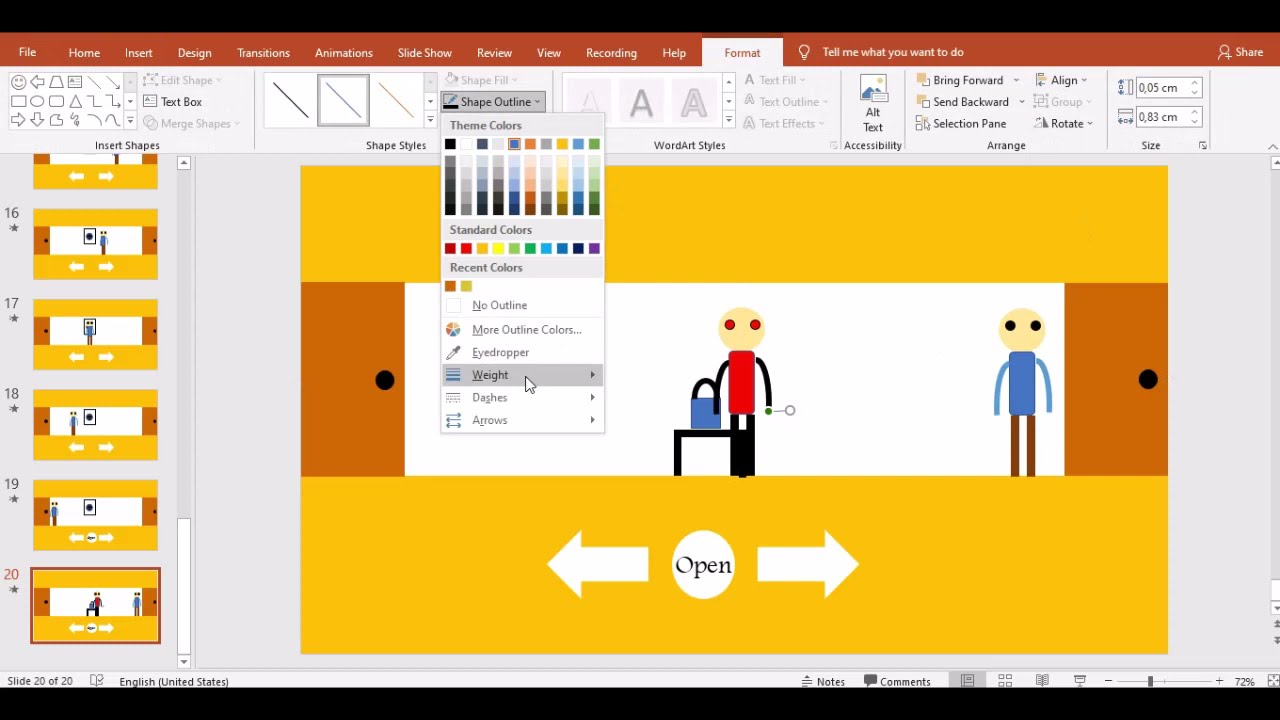The image size is (1280, 720).
Task: Select the orange theme color swatch
Action: [x=530, y=145]
